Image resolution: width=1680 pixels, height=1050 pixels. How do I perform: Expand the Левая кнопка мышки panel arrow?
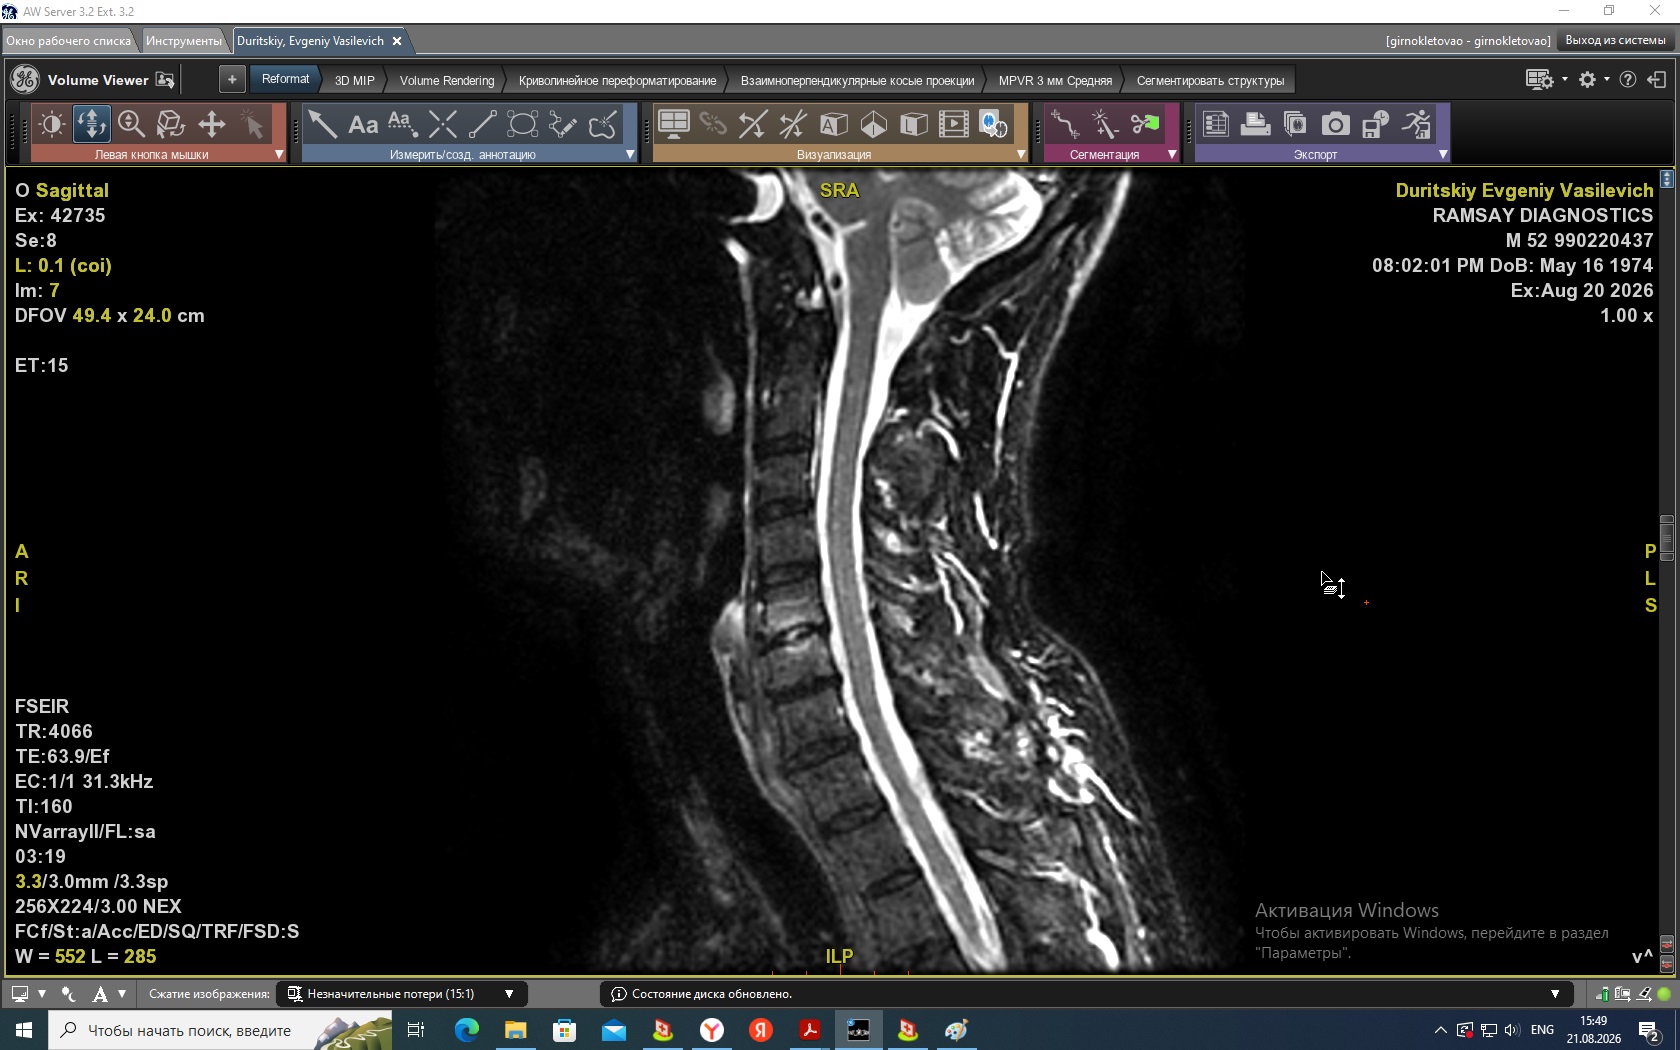279,155
